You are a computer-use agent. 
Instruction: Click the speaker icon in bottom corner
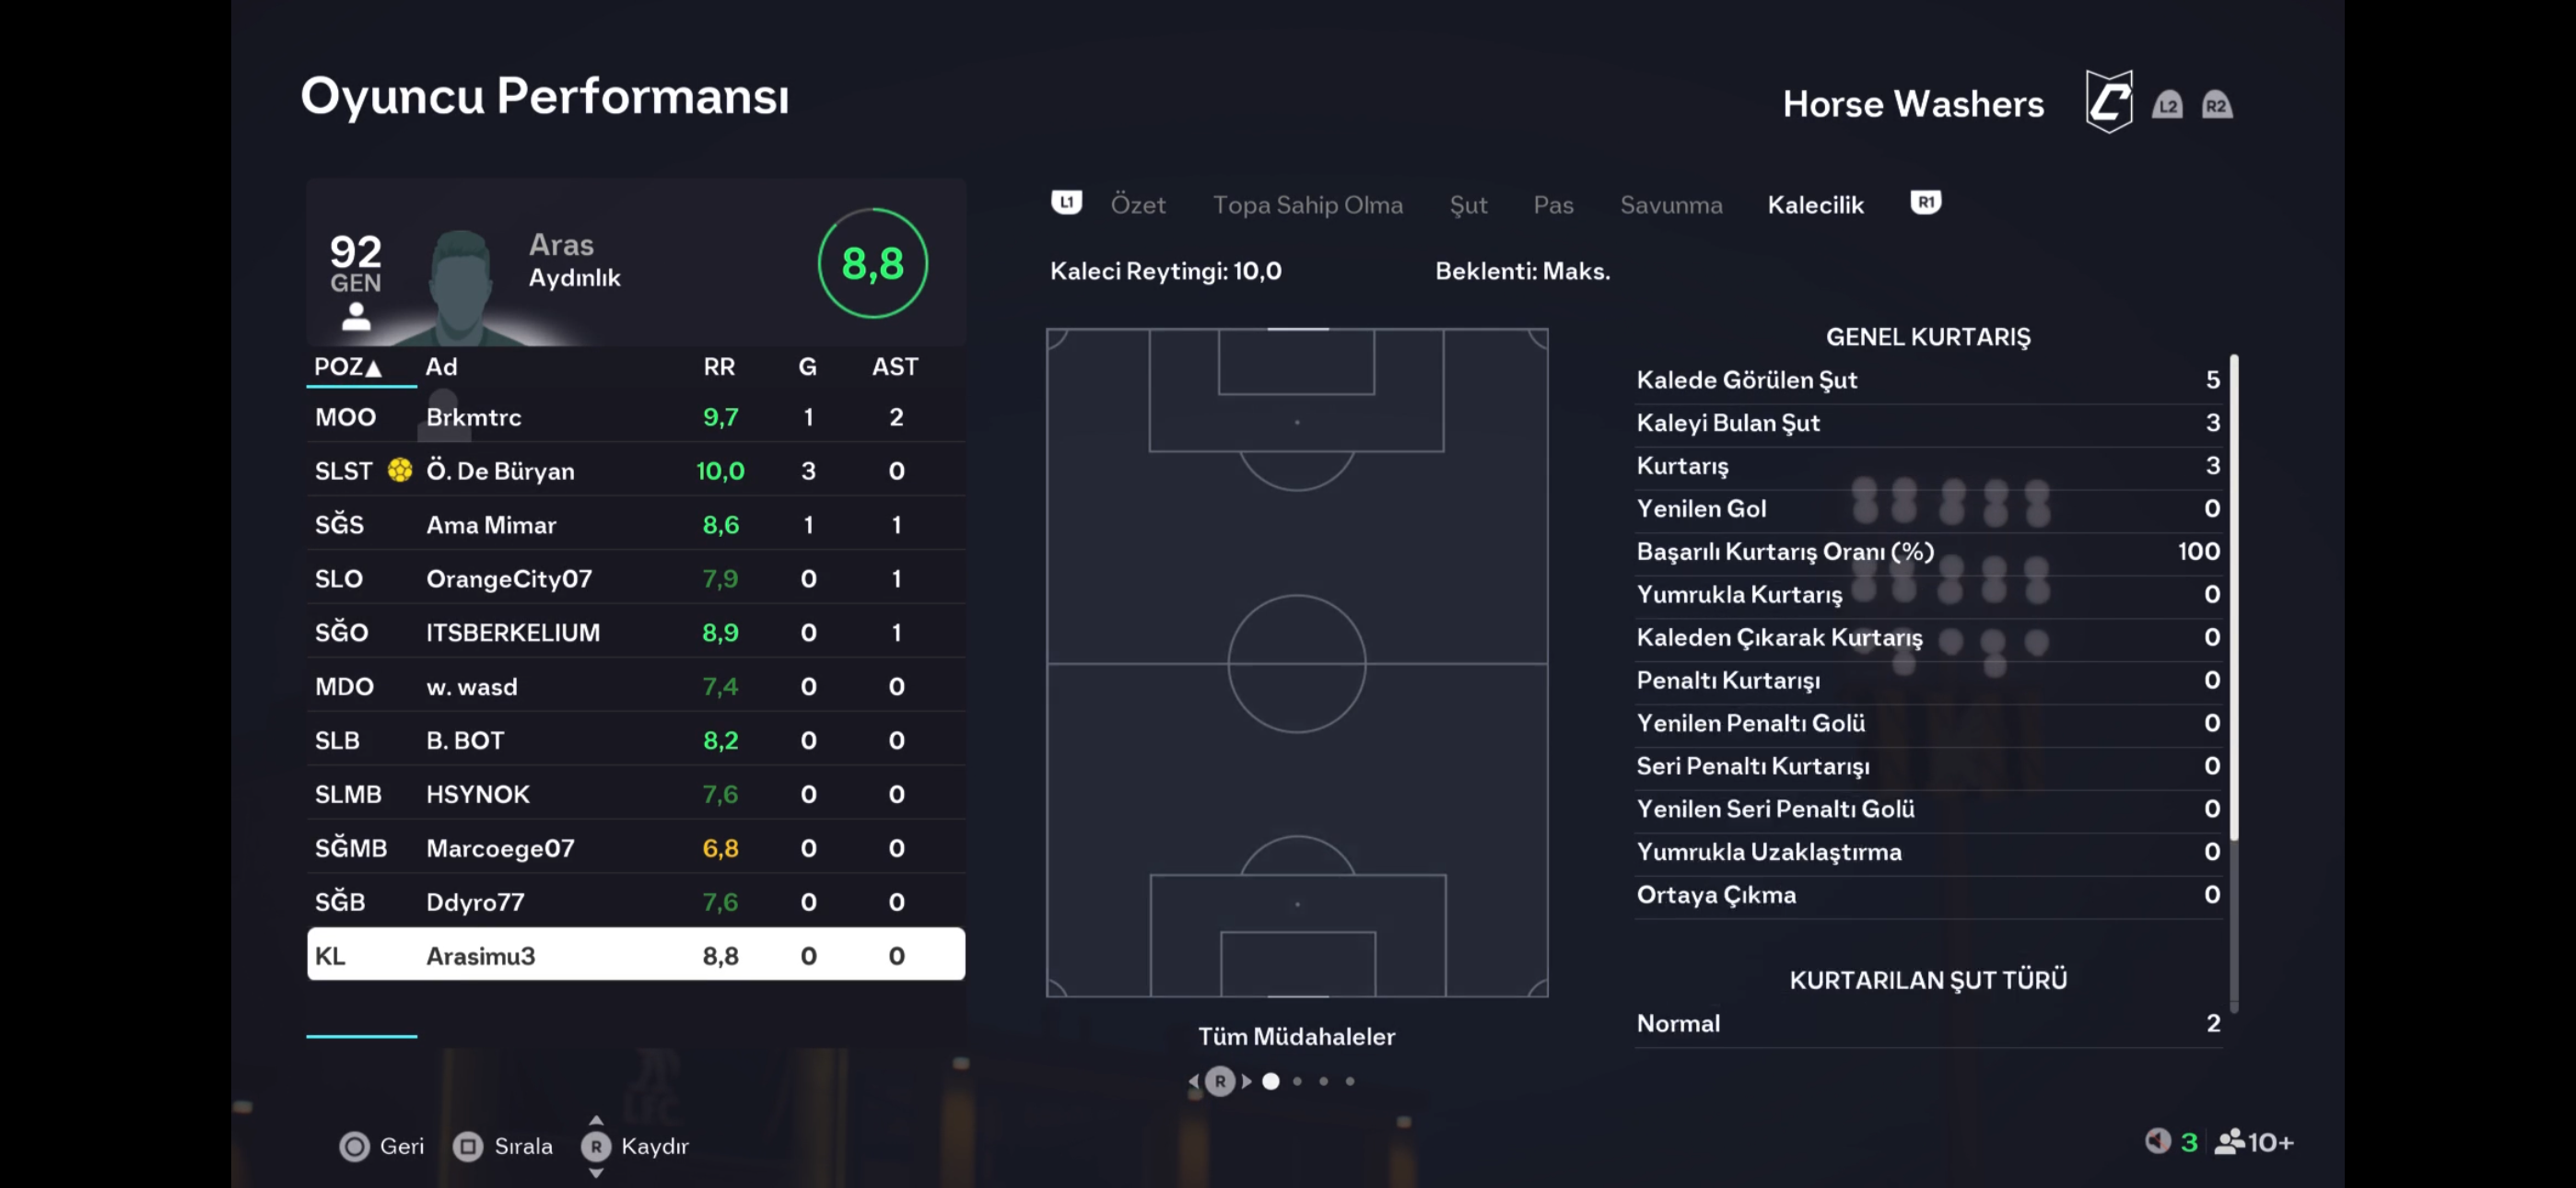pyautogui.click(x=2157, y=1141)
